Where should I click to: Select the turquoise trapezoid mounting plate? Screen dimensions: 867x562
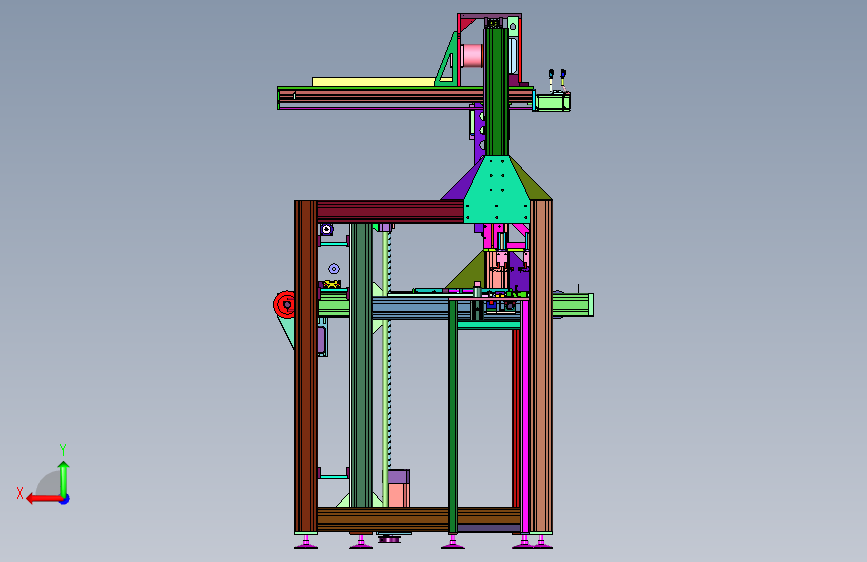click(497, 190)
